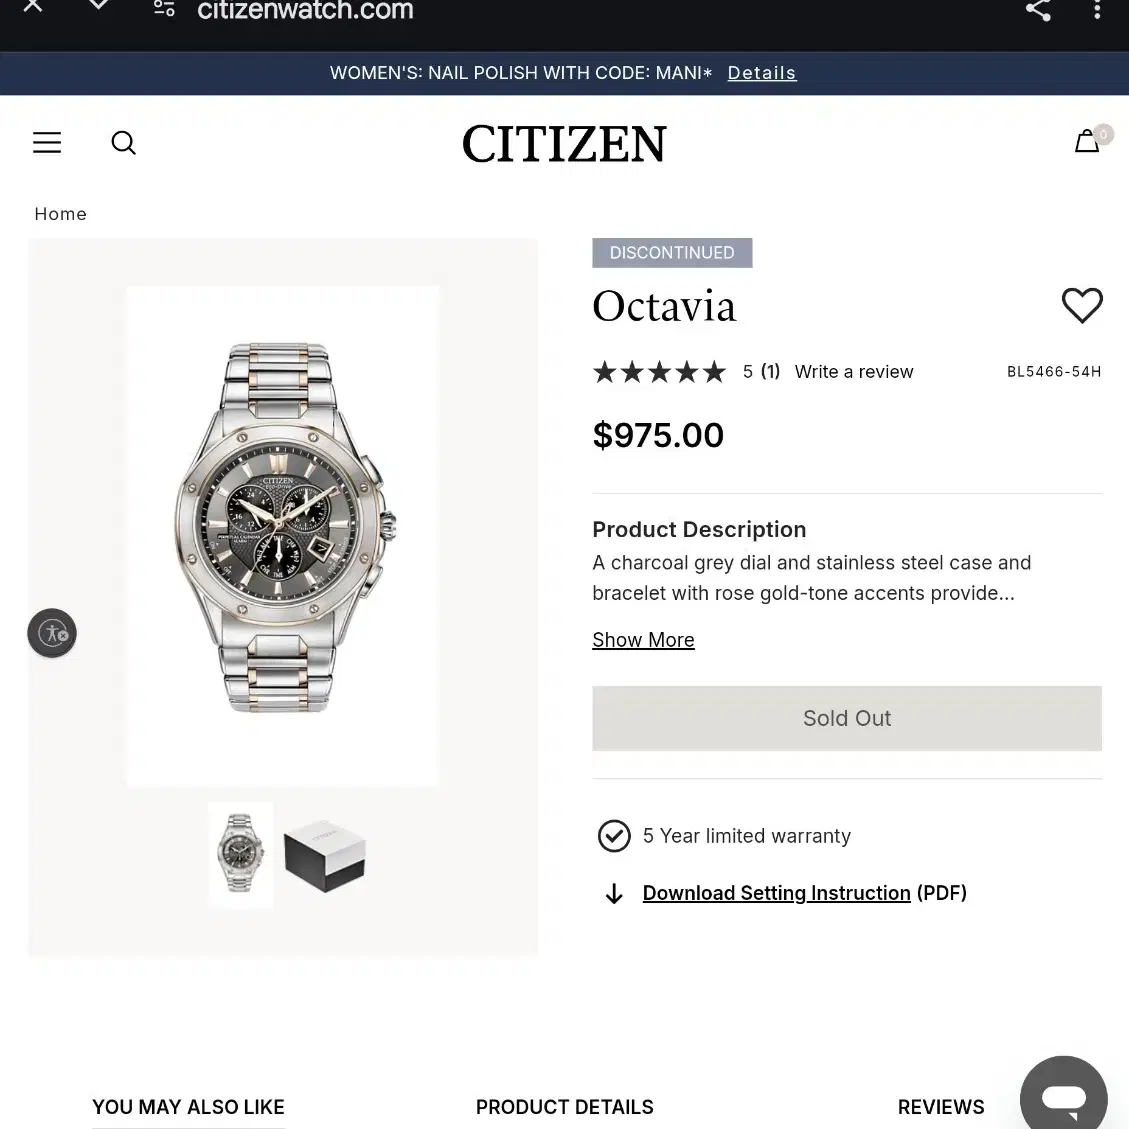This screenshot has width=1129, height=1129.
Task: Open the hamburger navigation menu
Action: click(47, 143)
